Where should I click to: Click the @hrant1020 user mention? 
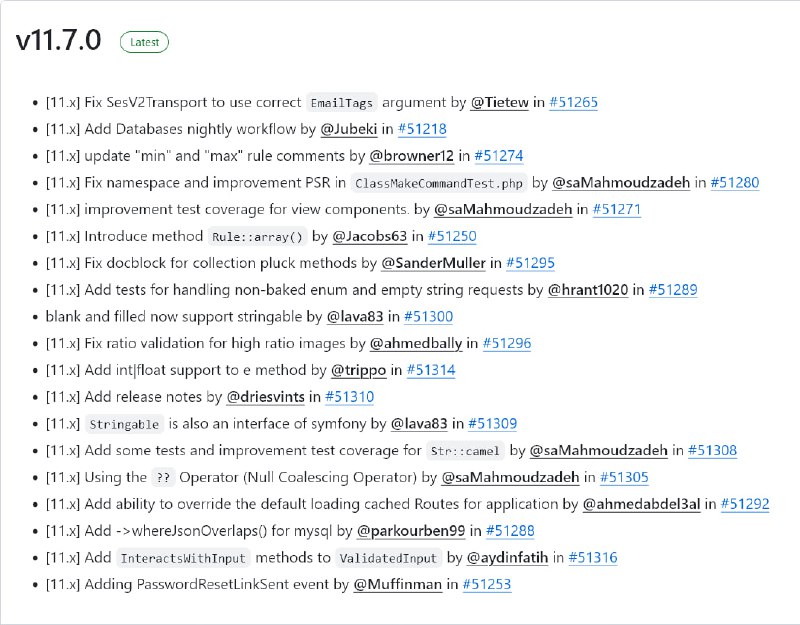point(588,290)
